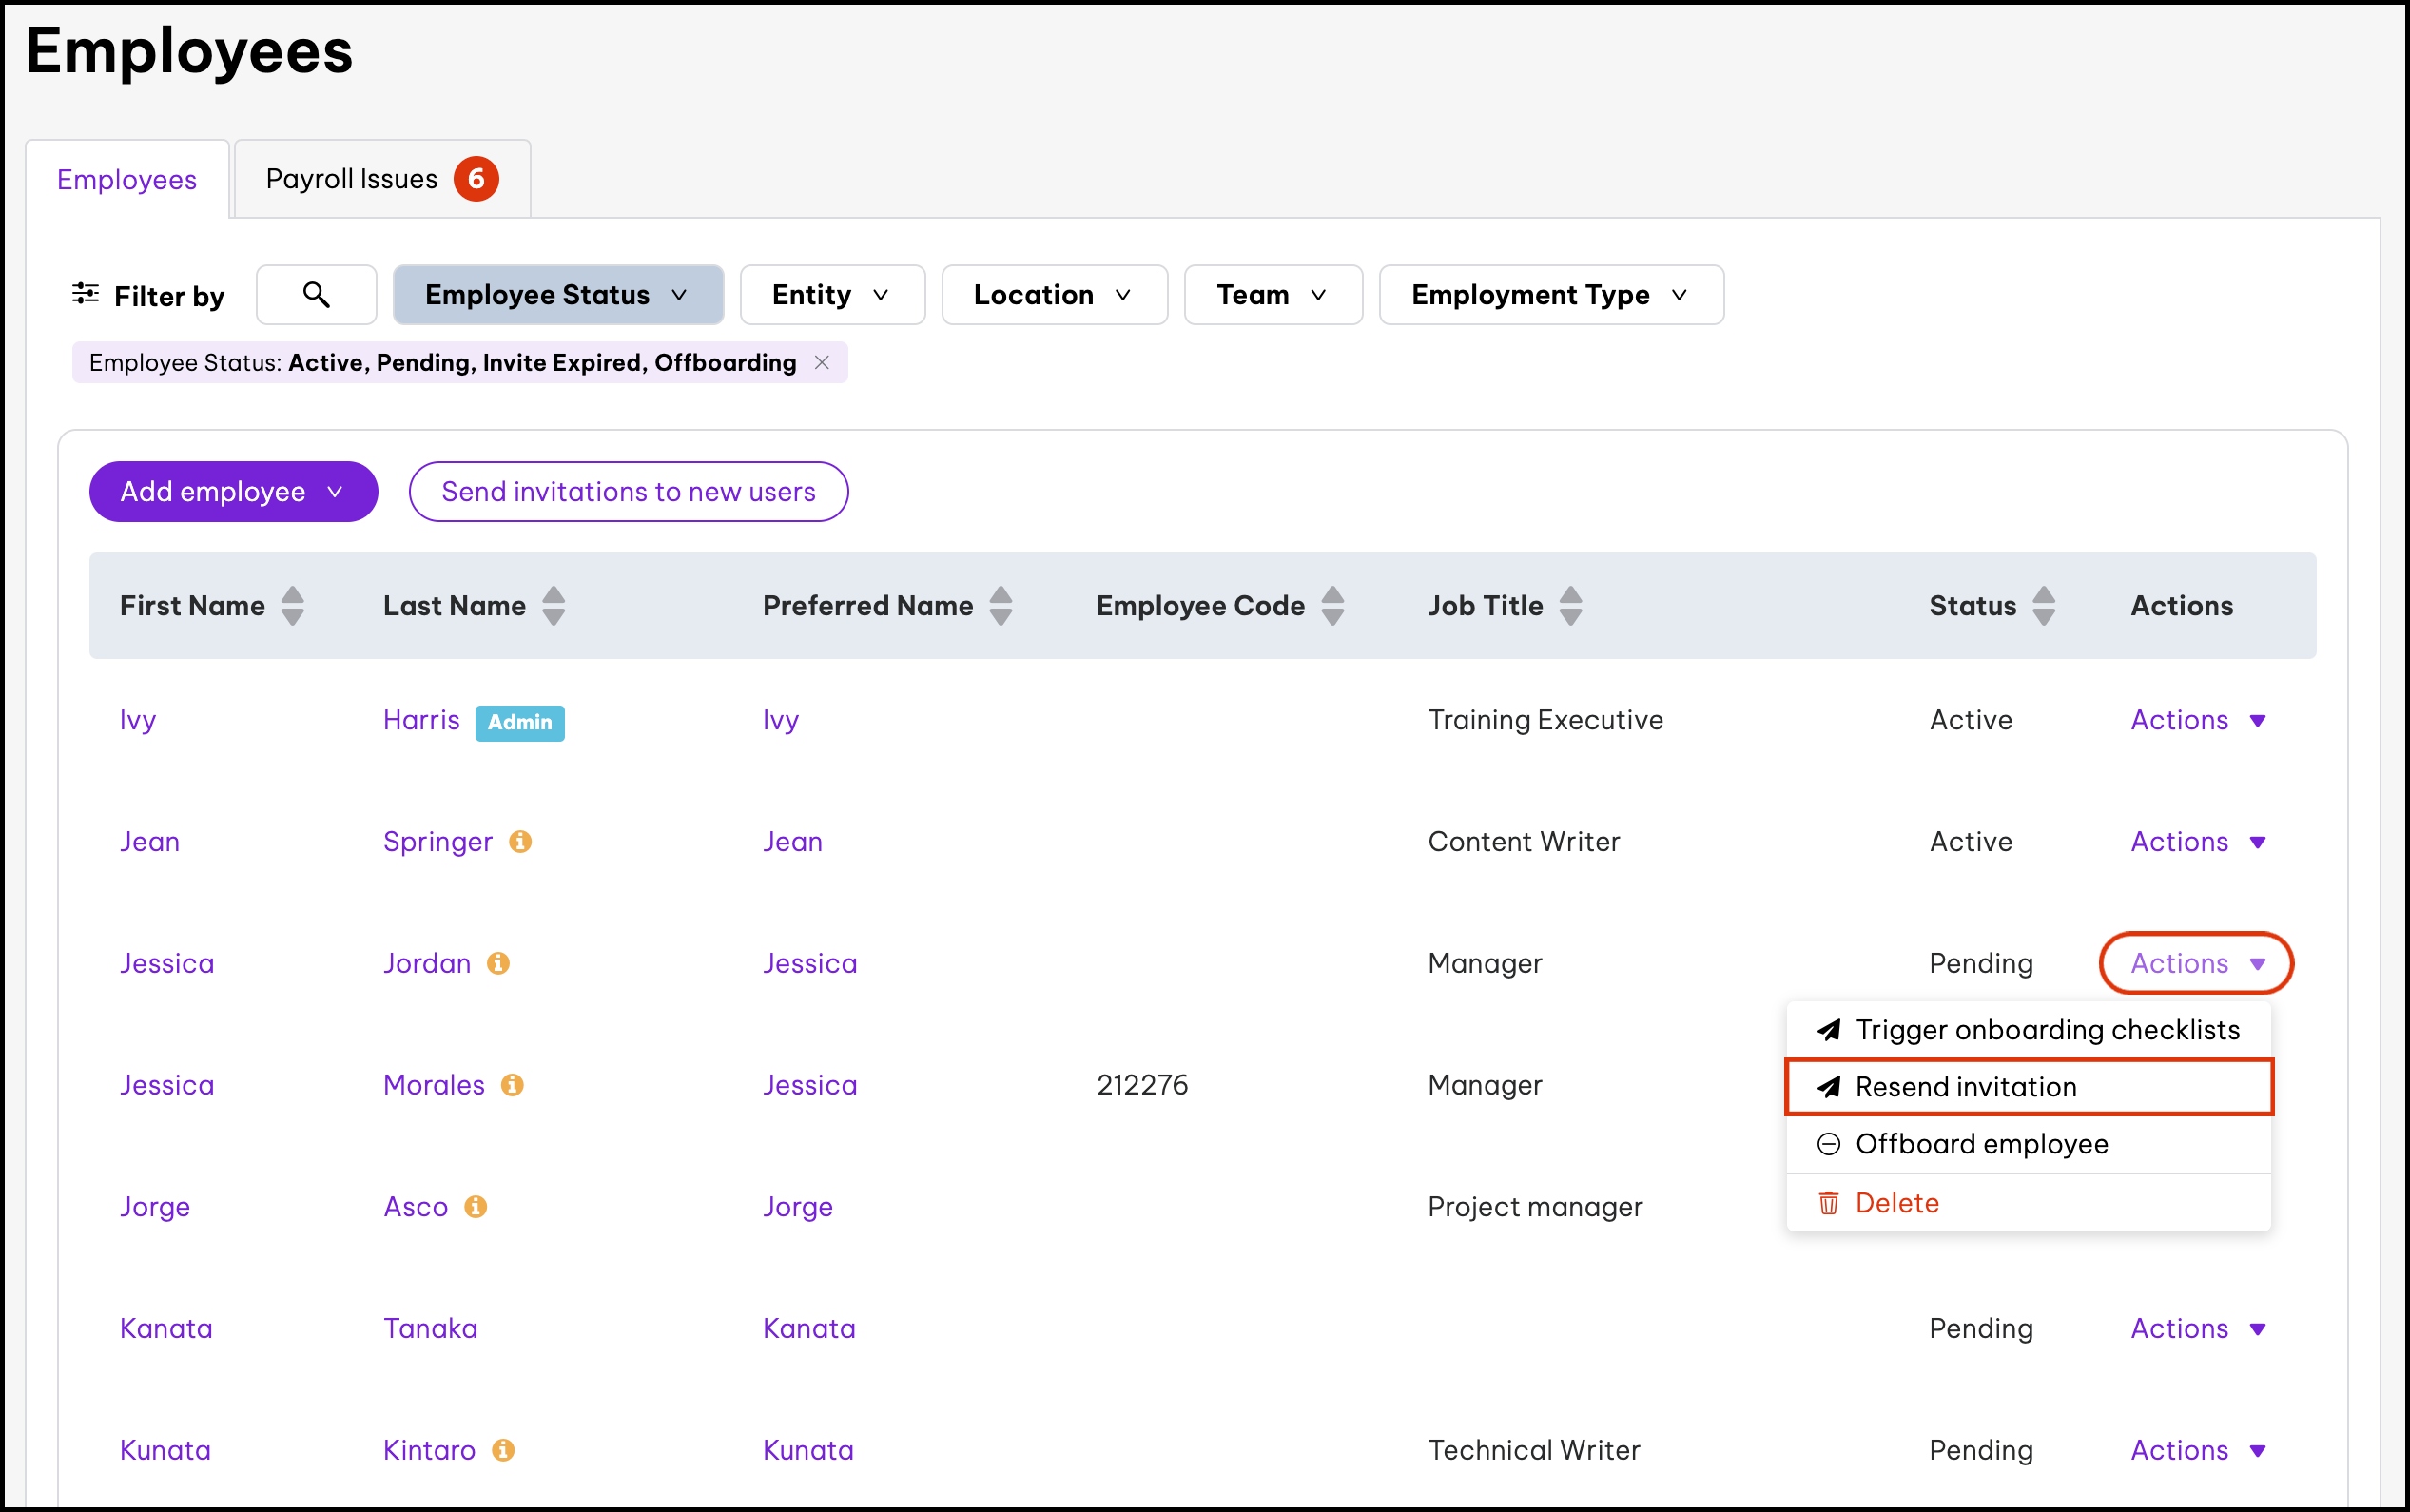2410x1512 pixels.
Task: Click Send invitations to new users
Action: [x=628, y=492]
